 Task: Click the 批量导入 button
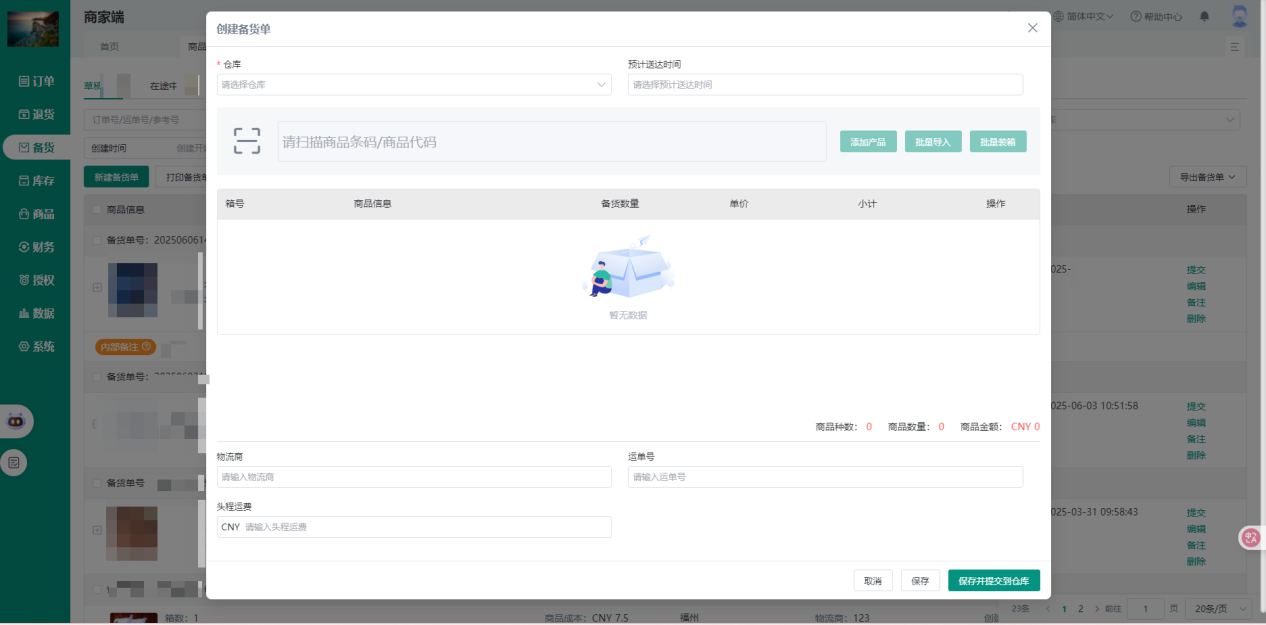pos(933,142)
